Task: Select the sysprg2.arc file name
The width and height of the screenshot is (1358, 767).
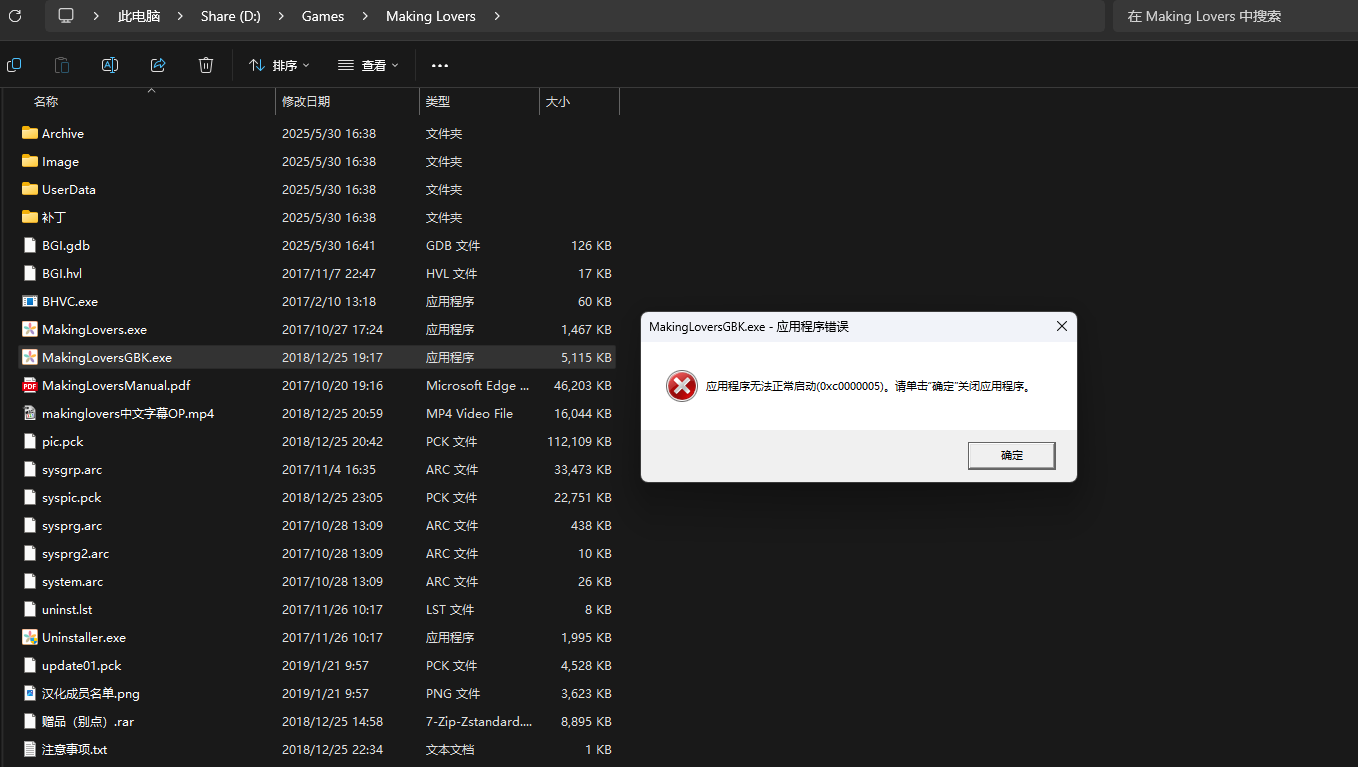Action: (76, 553)
